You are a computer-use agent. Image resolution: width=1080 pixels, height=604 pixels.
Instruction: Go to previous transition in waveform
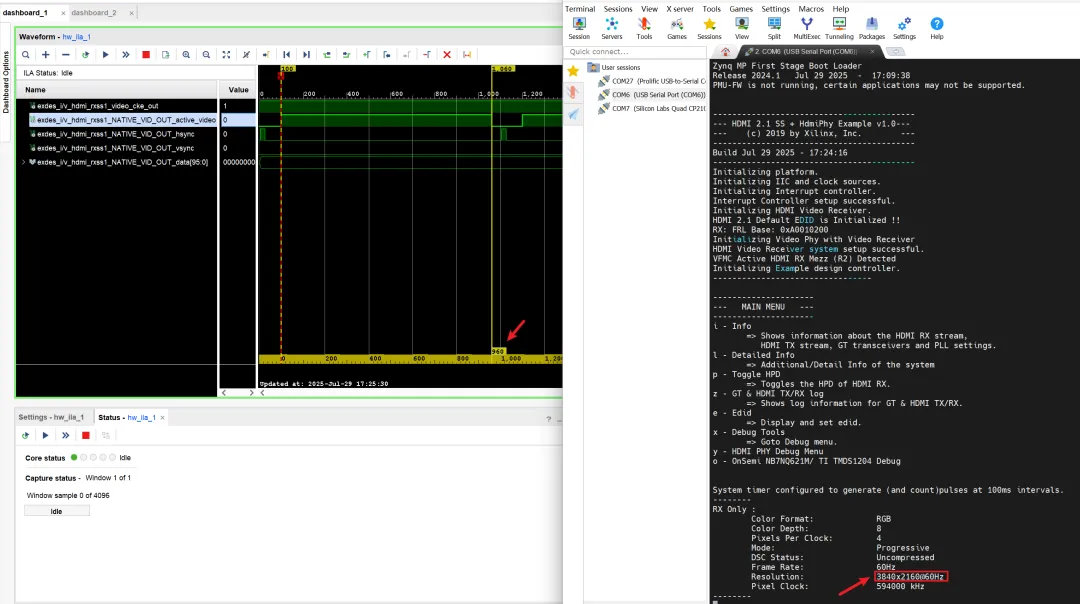(x=326, y=54)
